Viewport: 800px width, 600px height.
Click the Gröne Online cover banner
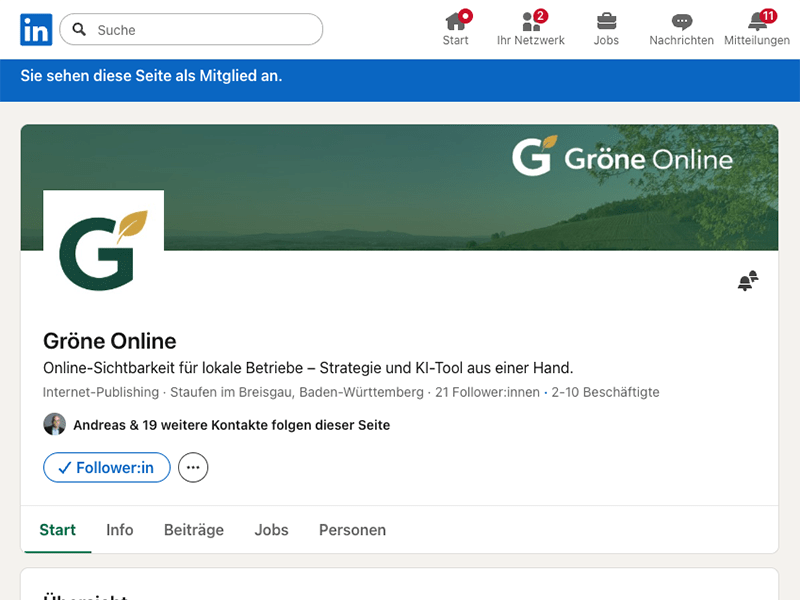point(399,187)
